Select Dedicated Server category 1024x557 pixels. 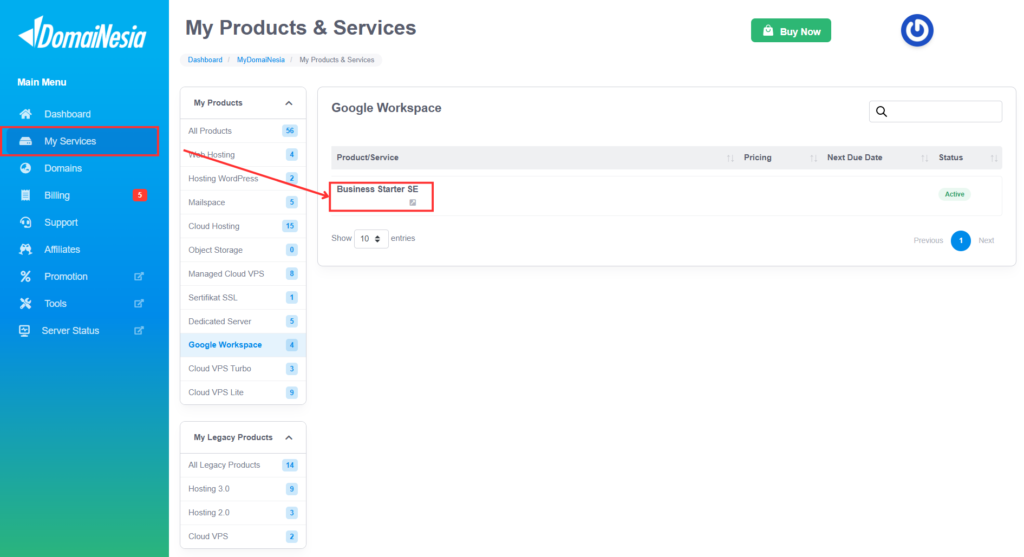243,321
